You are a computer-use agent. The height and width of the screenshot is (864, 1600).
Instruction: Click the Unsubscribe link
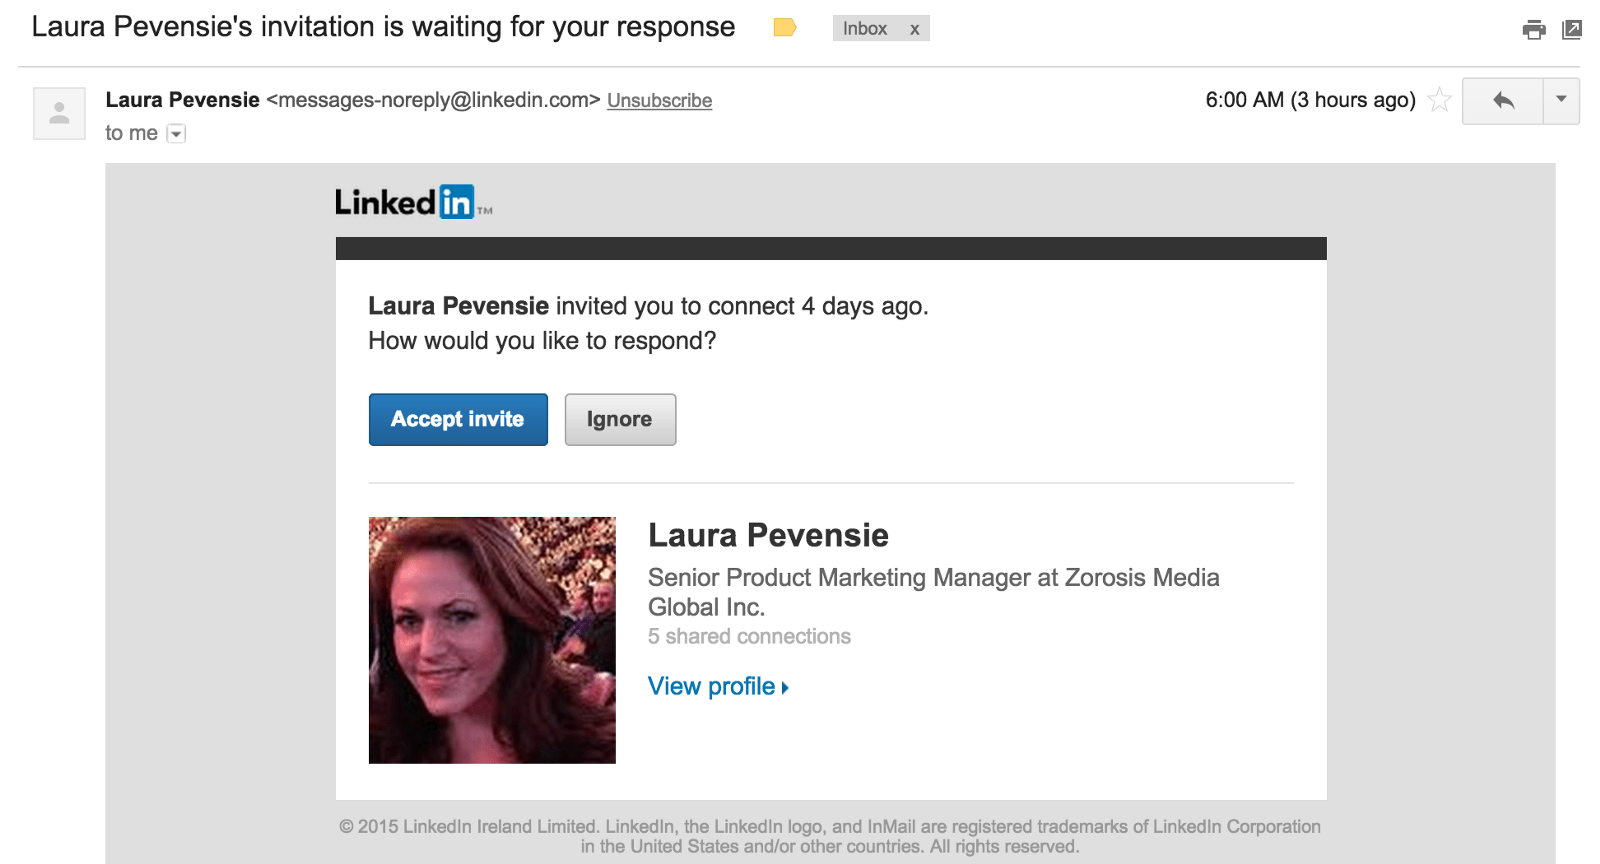coord(660,101)
